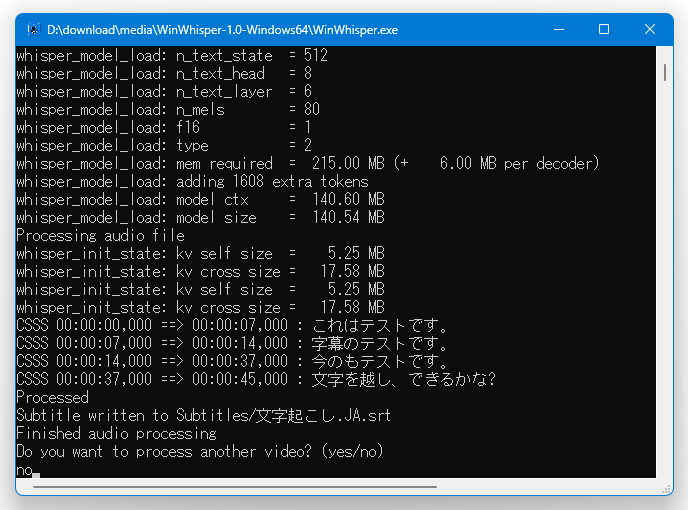Click the first 'kv cross size = 17.58 MB' line

pos(201,272)
